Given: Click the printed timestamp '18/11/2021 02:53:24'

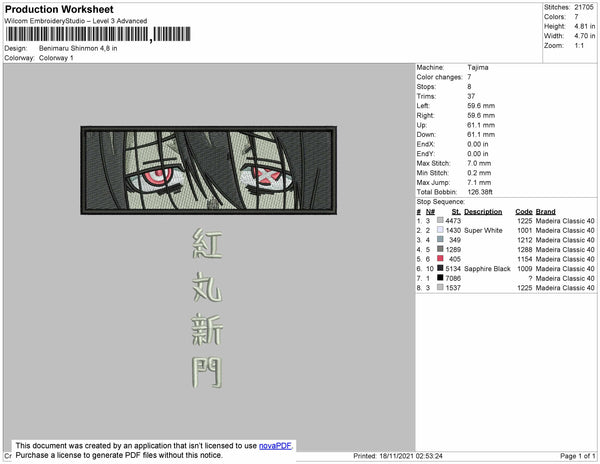Looking at the screenshot, I should tap(411, 456).
